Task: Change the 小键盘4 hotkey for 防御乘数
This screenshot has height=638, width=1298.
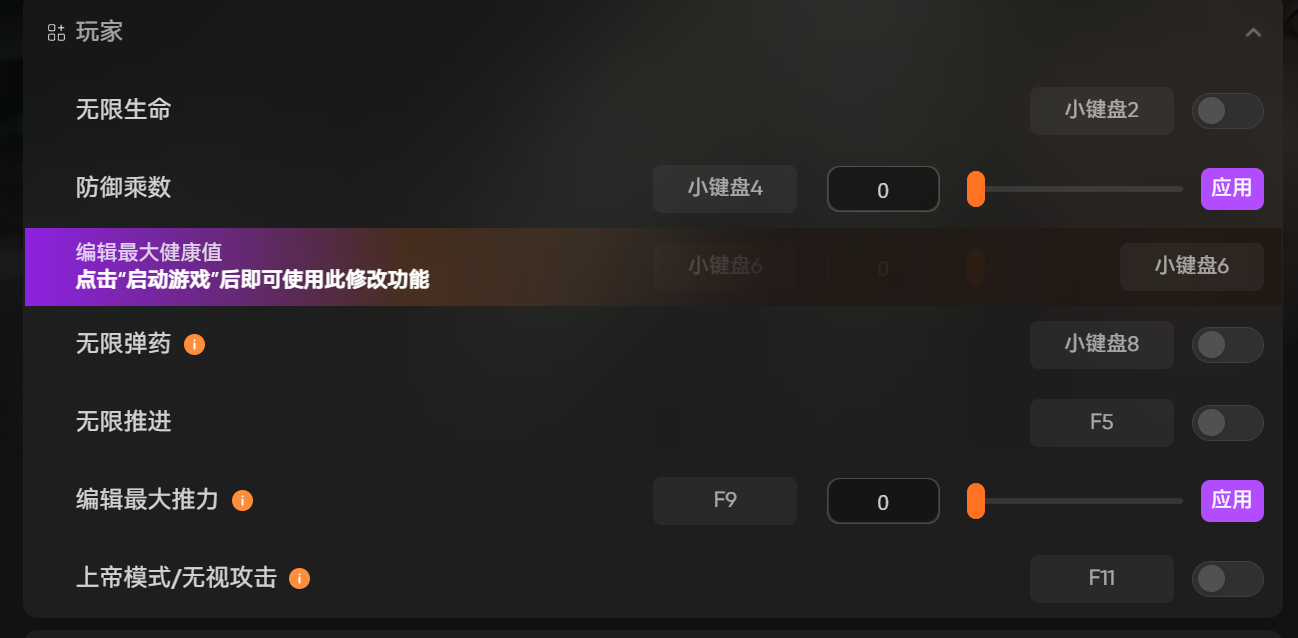Action: (x=725, y=188)
